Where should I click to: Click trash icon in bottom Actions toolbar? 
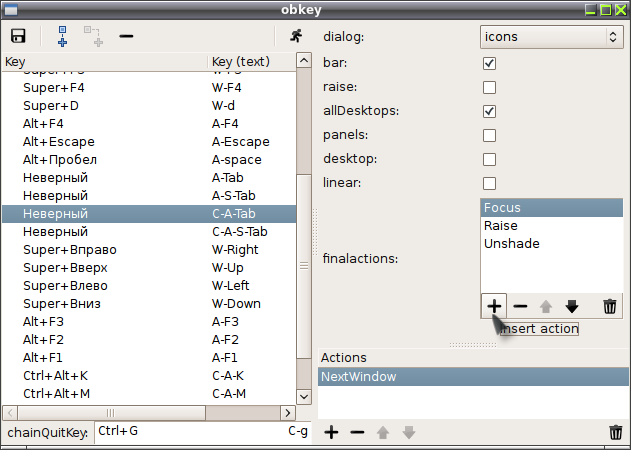[x=616, y=432]
